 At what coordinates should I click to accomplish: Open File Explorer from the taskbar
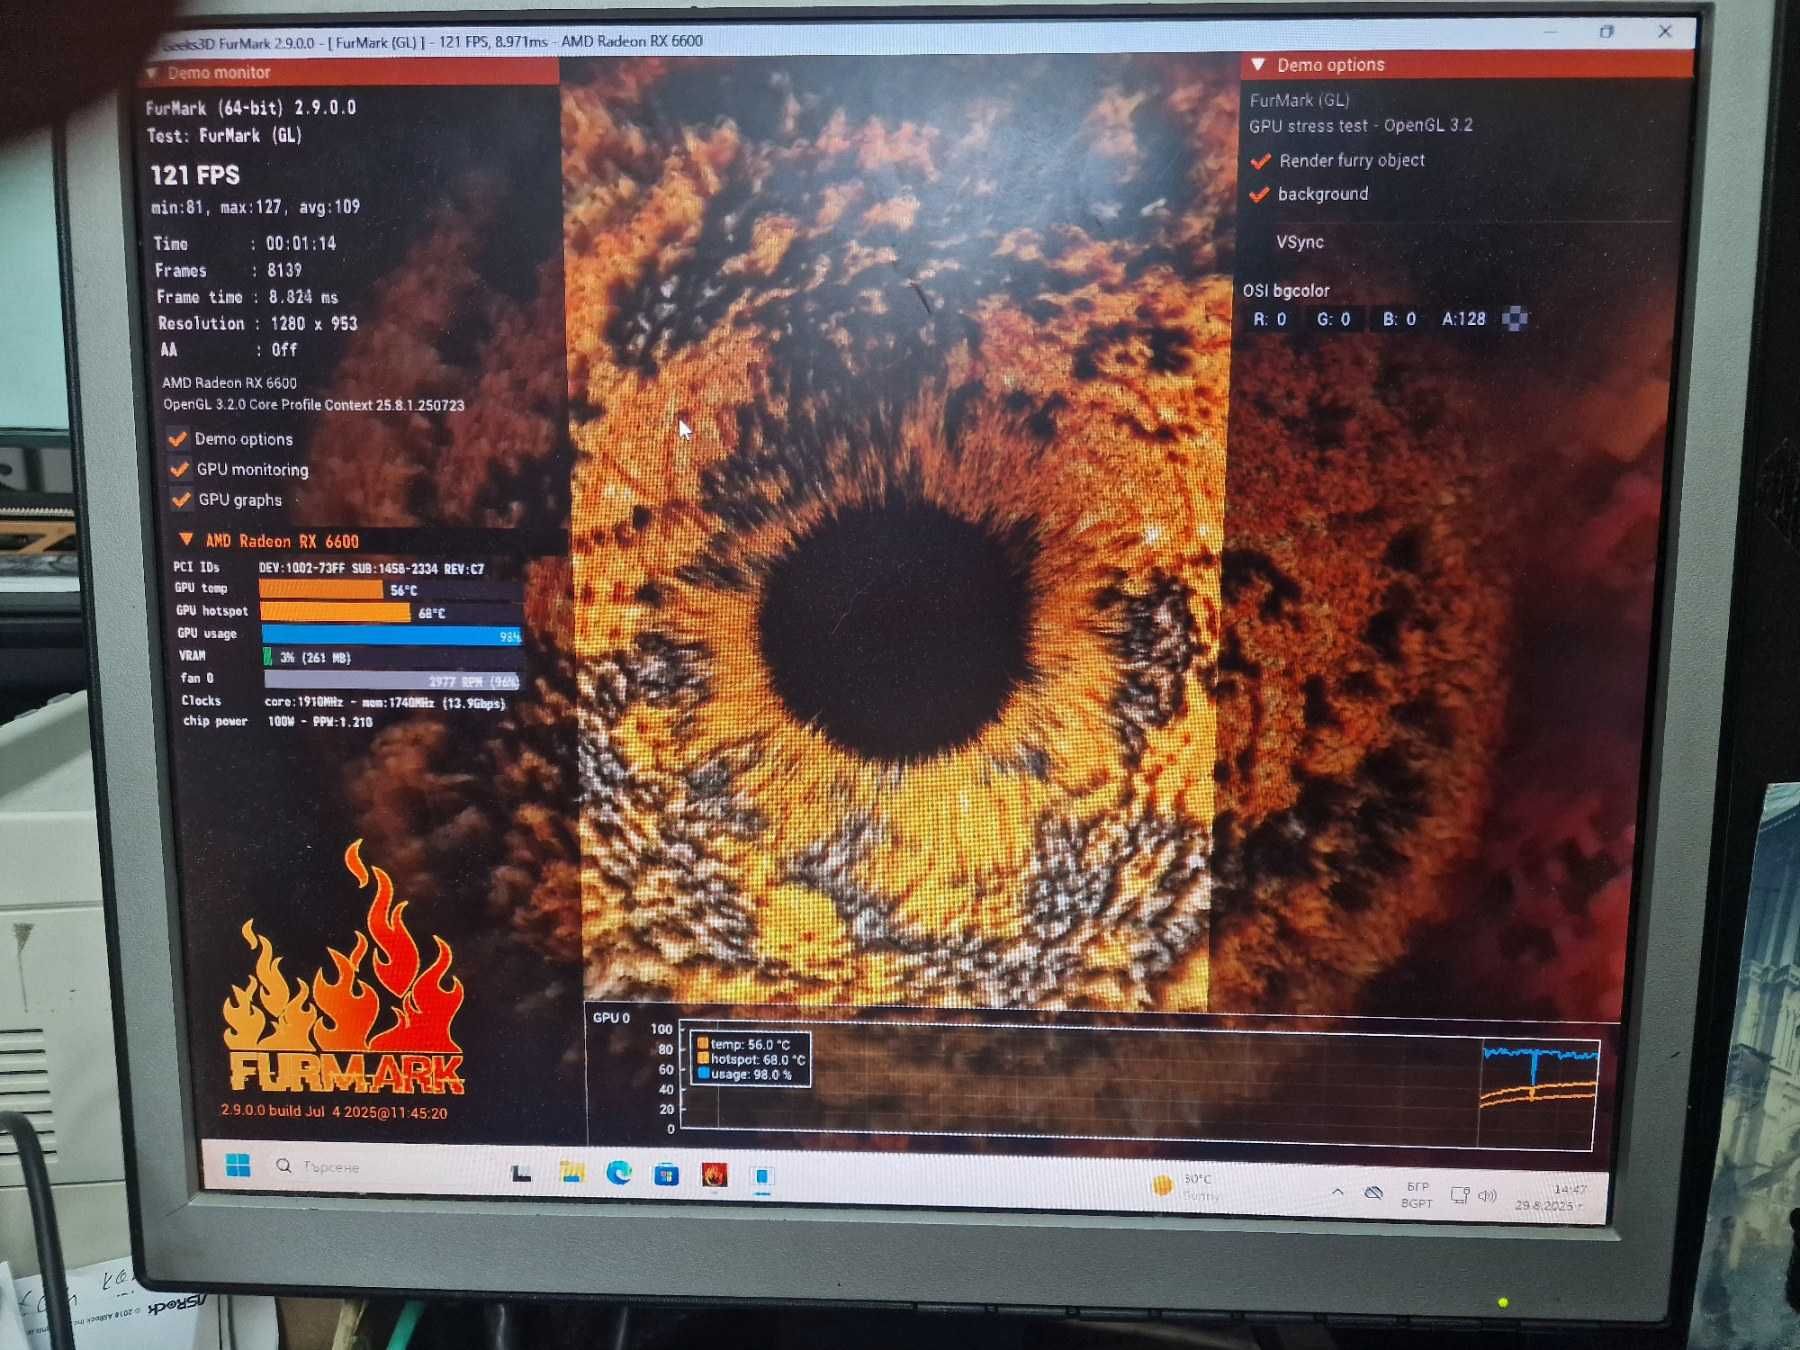(x=572, y=1172)
